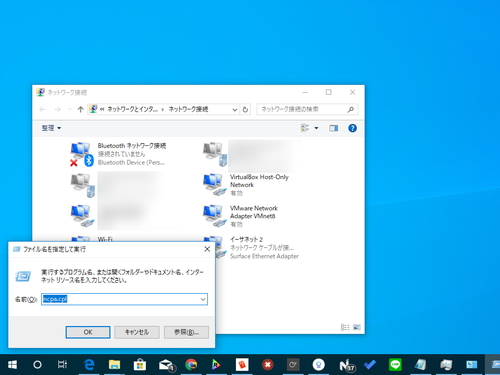Refresh the Network Connections address bar
This screenshot has width=500, height=375.
pyautogui.click(x=245, y=109)
